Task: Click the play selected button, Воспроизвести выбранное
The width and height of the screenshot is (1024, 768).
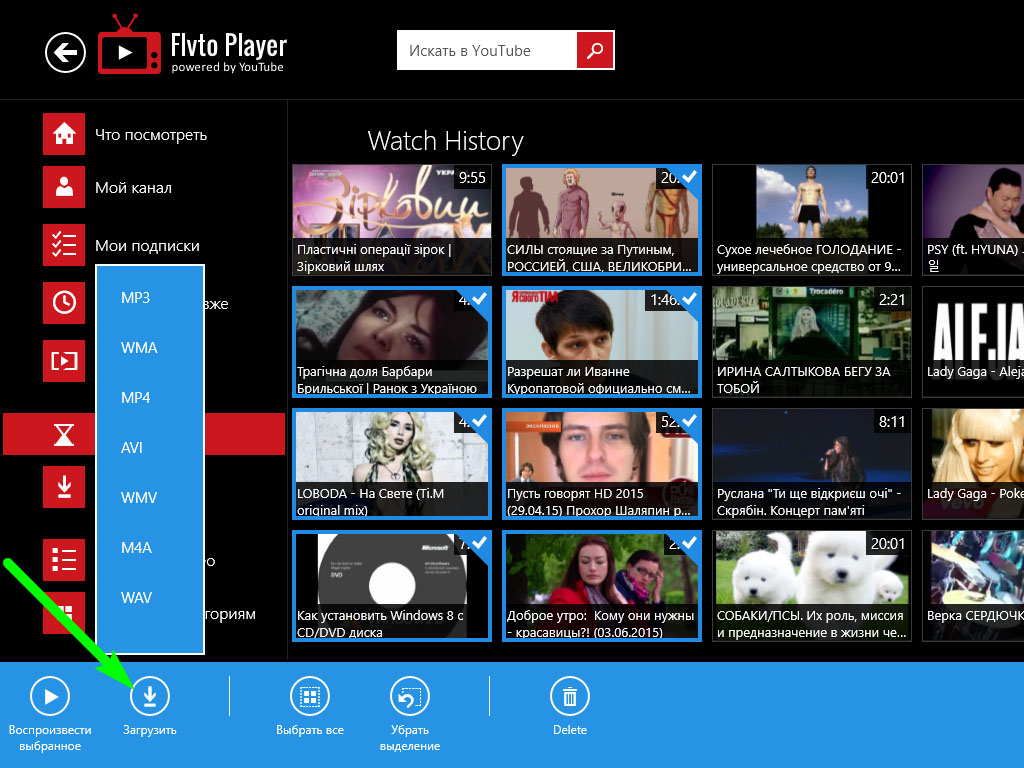Action: 50,713
